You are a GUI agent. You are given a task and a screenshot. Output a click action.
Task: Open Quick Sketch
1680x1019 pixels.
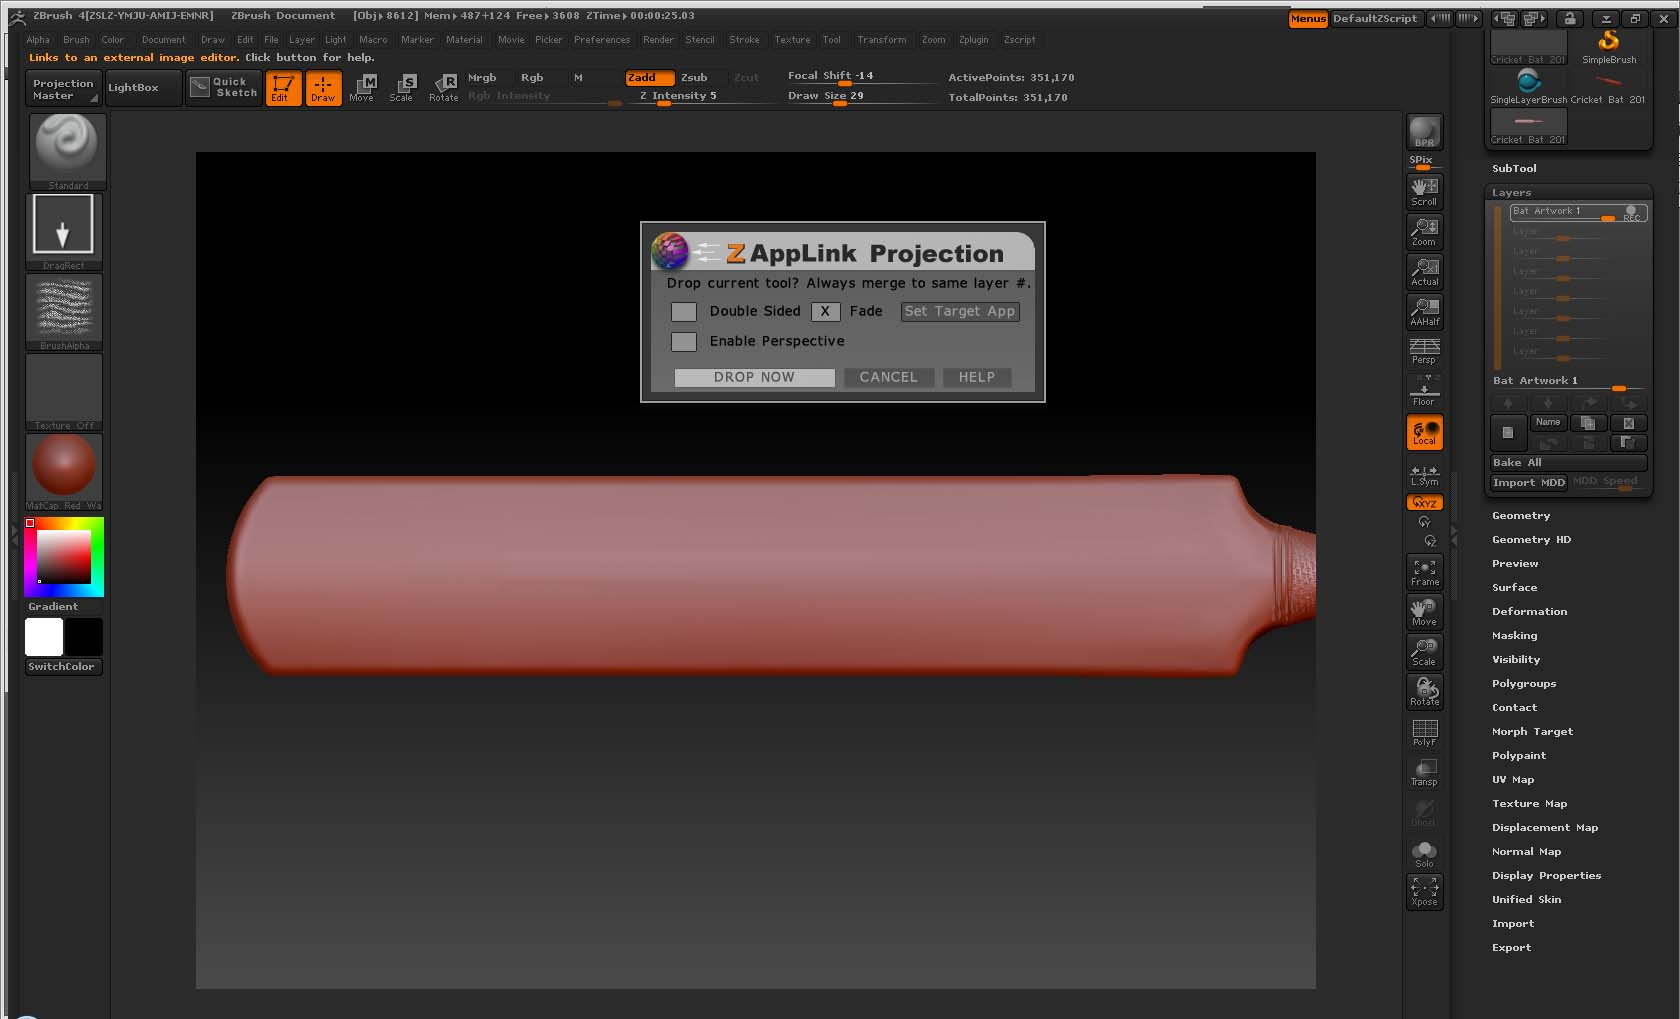coord(224,88)
